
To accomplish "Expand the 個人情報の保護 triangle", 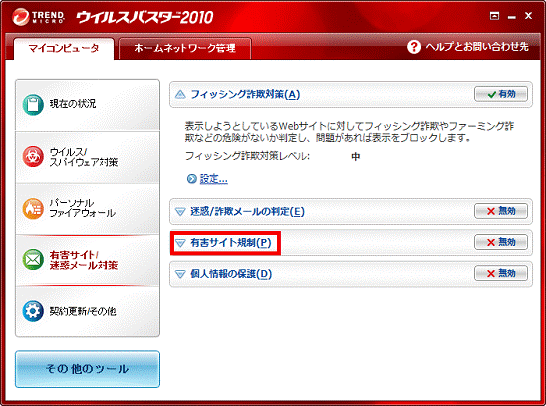I will [180, 274].
